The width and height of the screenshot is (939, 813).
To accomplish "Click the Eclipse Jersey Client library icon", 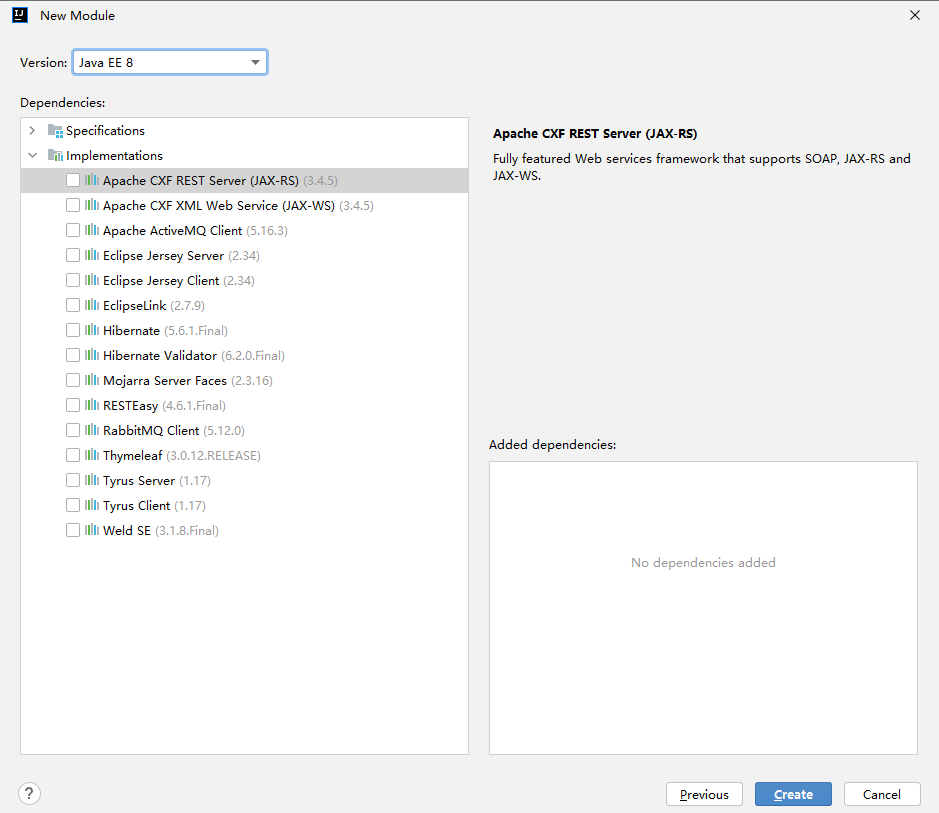I will click(x=92, y=280).
